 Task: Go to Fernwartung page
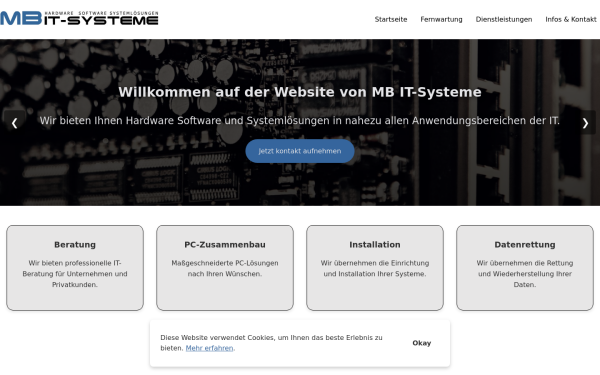click(441, 19)
